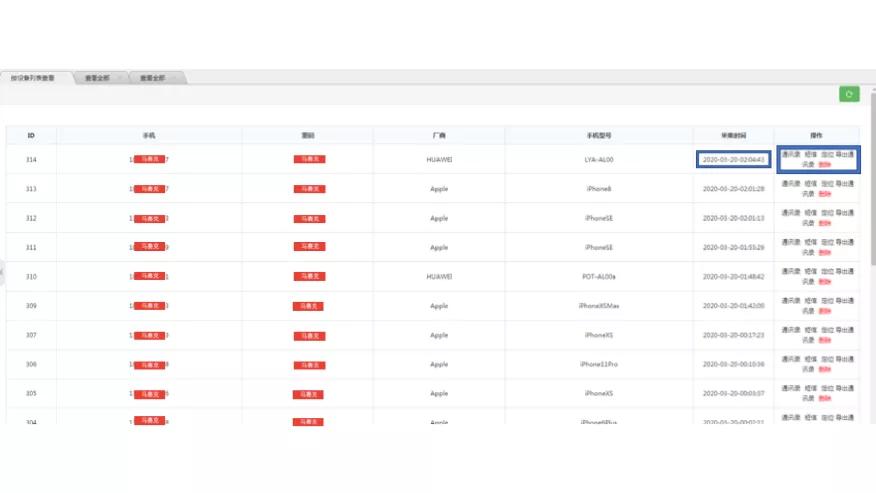Image resolution: width=876 pixels, height=493 pixels.
Task: Switch to the 按设备列表查看 tab
Action: [x=34, y=78]
